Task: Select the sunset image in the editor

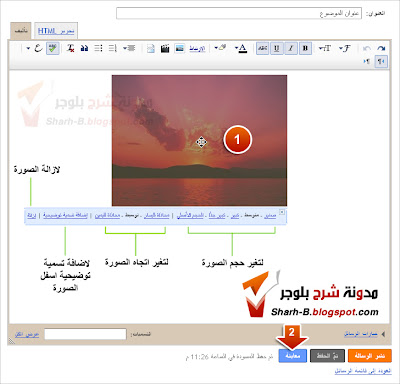Action: click(x=199, y=140)
